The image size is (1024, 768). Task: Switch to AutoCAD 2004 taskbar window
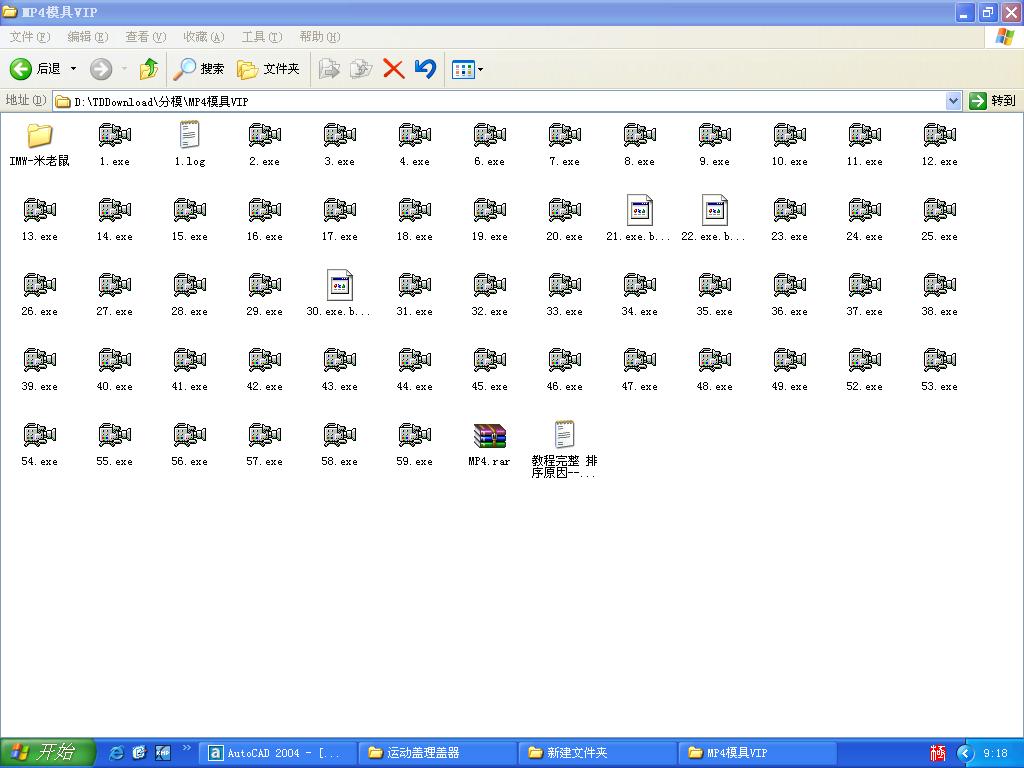[x=278, y=753]
